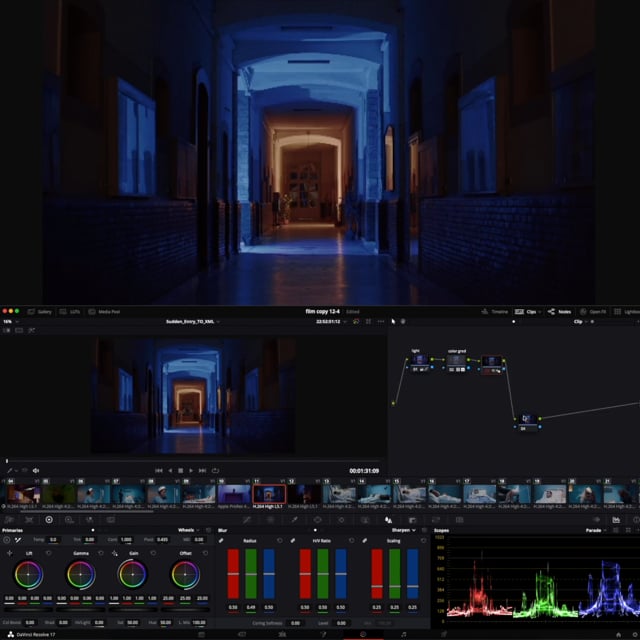Open the Wheels mode dropdown

tap(189, 530)
